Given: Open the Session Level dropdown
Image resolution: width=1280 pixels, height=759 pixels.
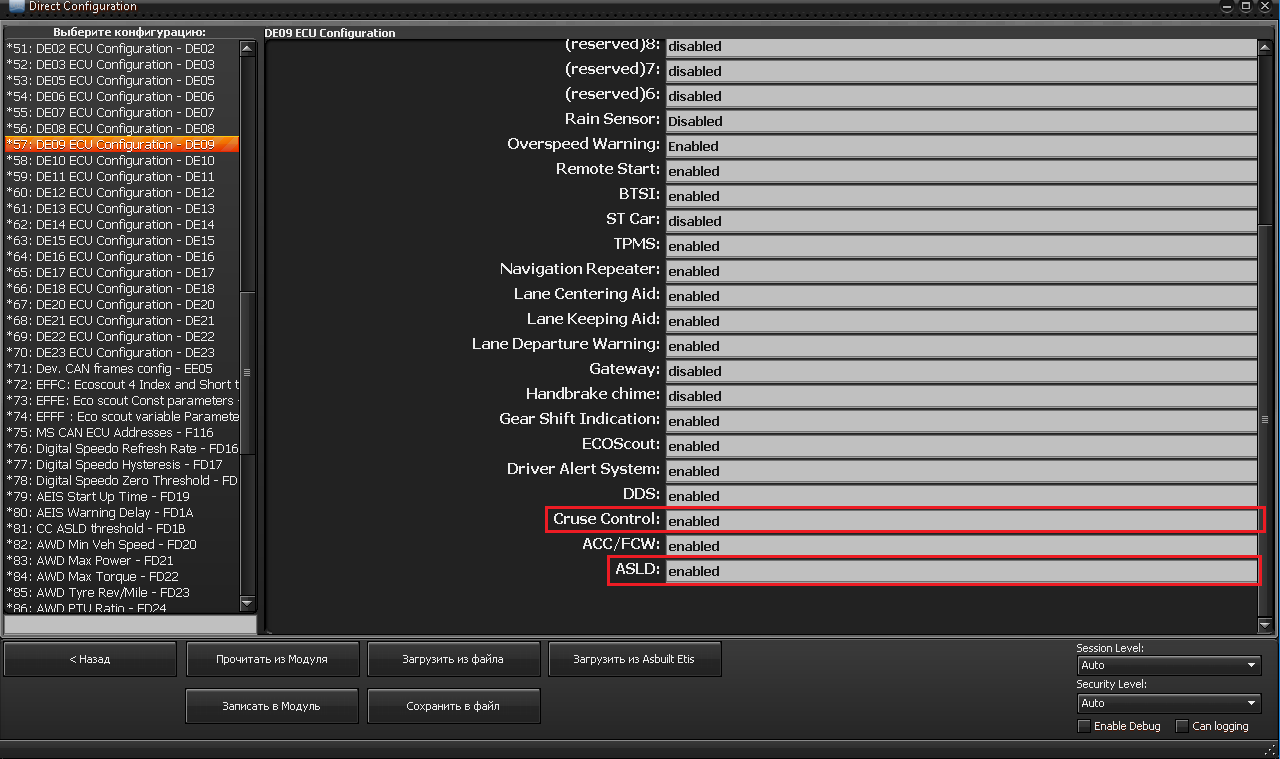Looking at the screenshot, I should [x=1169, y=665].
